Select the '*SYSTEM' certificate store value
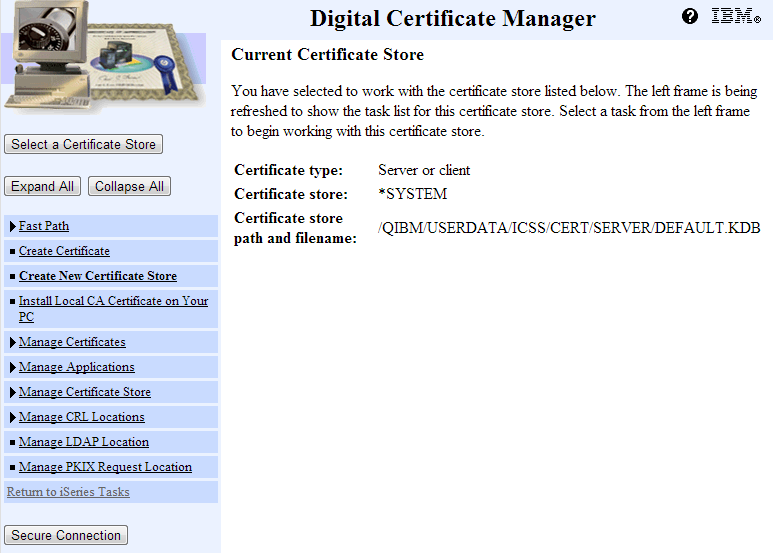Viewport: 773px width, 553px height. (x=413, y=194)
